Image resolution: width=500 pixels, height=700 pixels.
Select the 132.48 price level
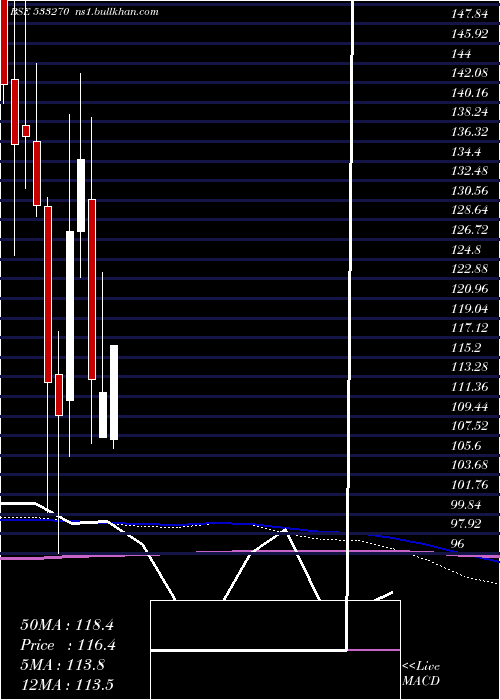click(469, 171)
